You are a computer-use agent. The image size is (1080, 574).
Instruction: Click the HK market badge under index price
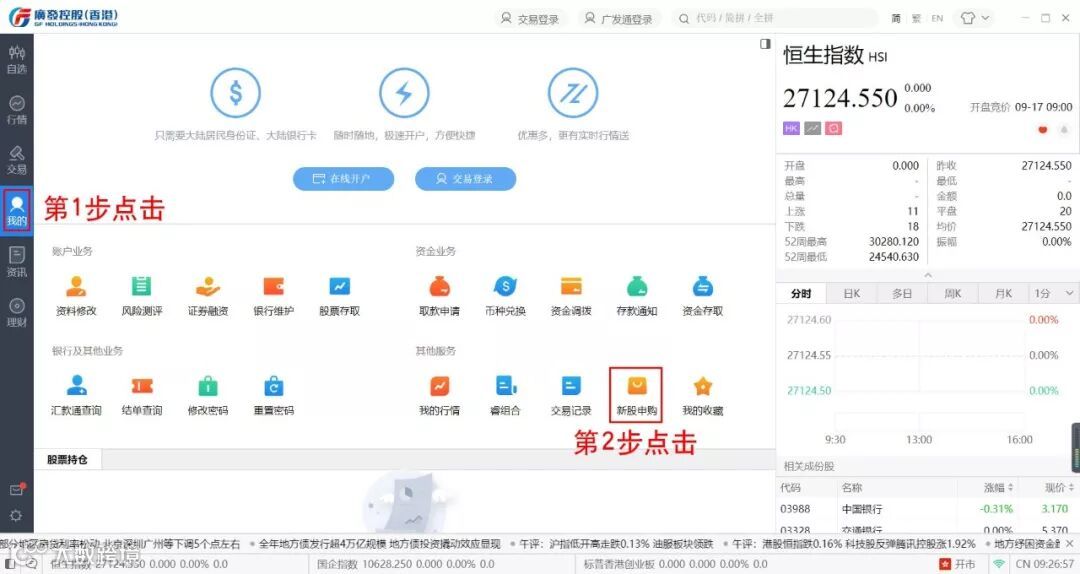pyautogui.click(x=791, y=128)
